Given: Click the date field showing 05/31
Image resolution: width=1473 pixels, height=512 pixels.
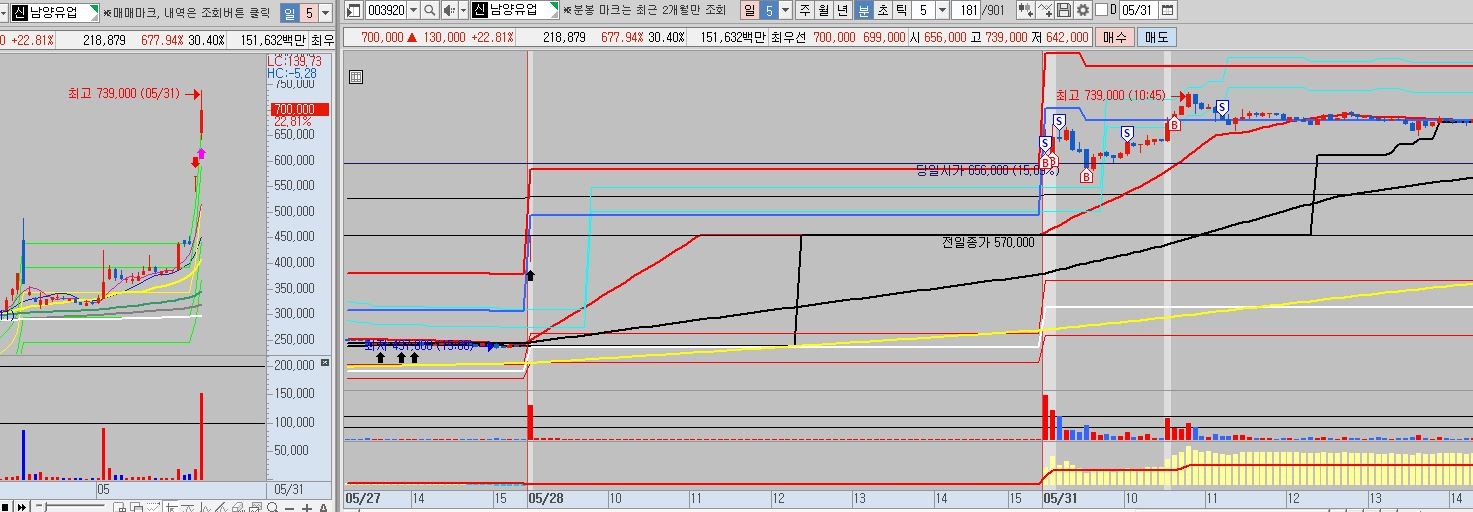Looking at the screenshot, I should [1138, 10].
